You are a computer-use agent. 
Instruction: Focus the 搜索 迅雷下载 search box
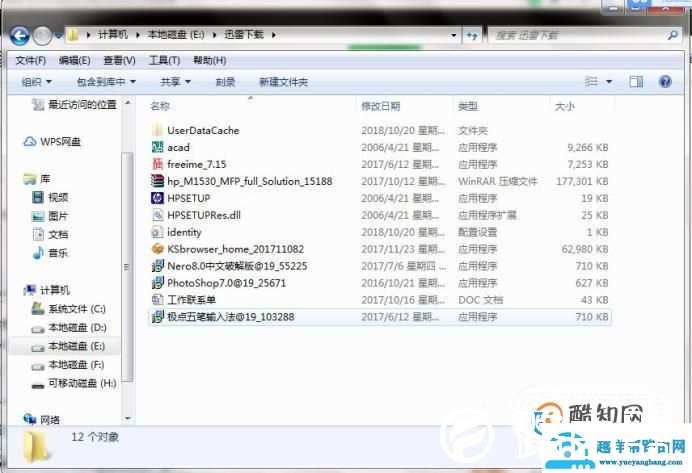pos(578,35)
